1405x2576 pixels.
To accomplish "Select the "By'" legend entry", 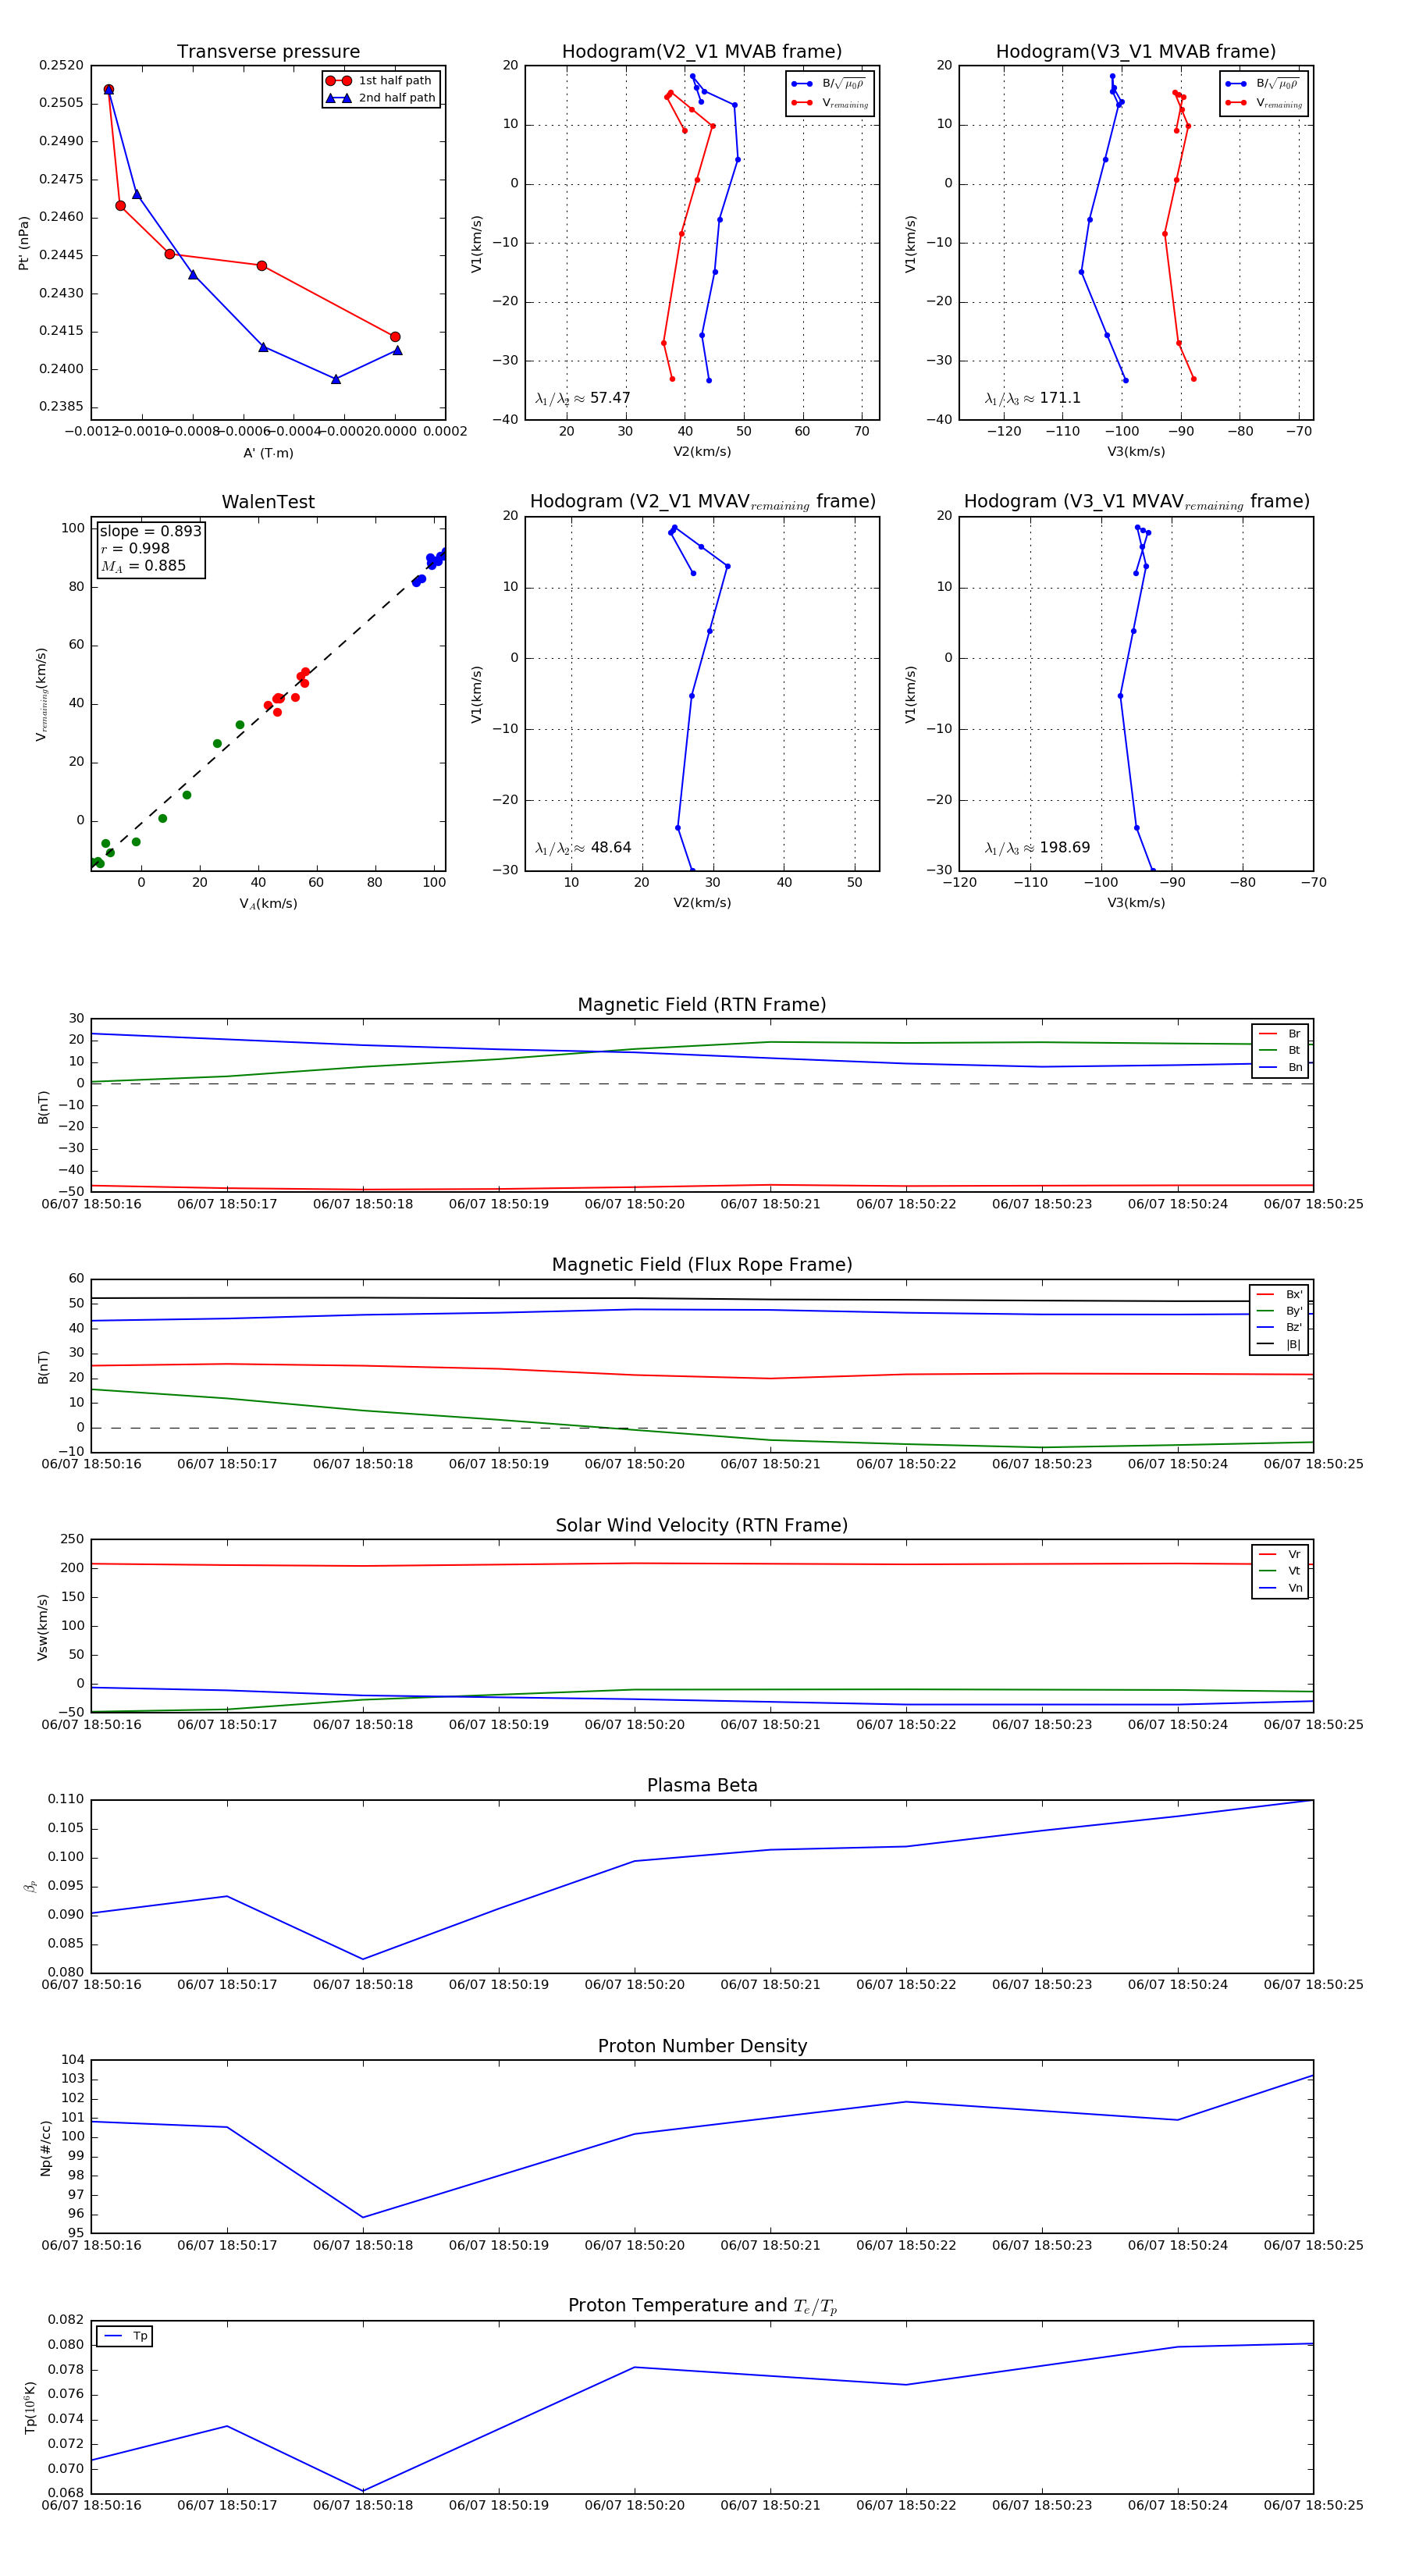I will click(1279, 1311).
